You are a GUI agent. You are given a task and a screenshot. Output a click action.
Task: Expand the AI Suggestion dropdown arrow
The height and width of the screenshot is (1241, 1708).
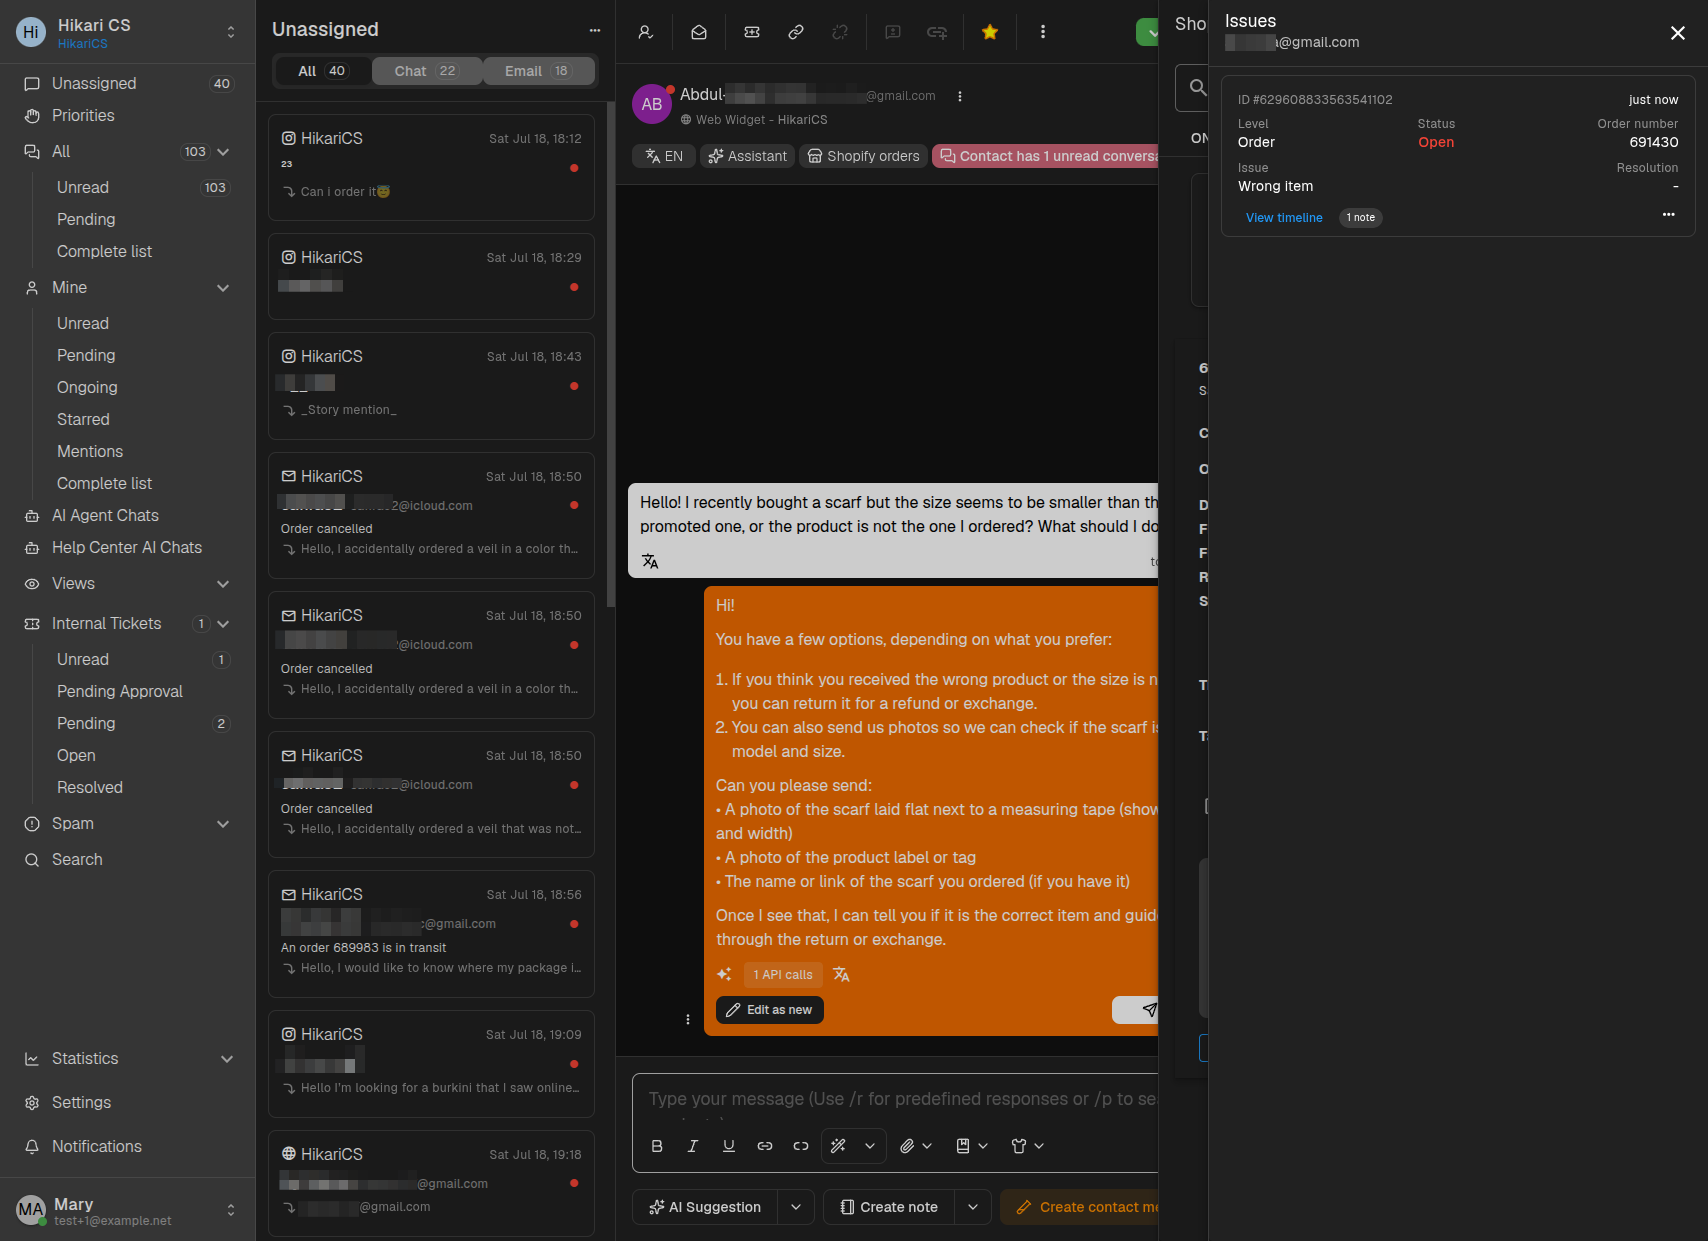pos(796,1207)
